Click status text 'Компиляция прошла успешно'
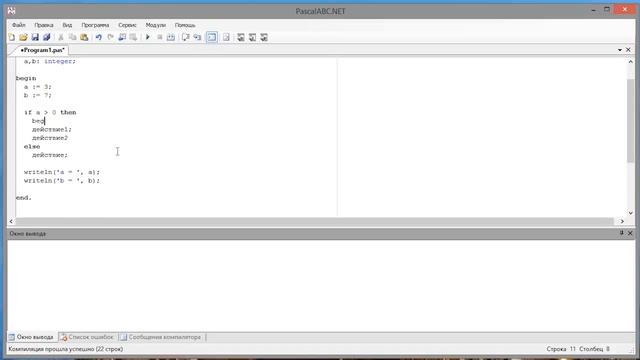The image size is (640, 360). [51, 349]
